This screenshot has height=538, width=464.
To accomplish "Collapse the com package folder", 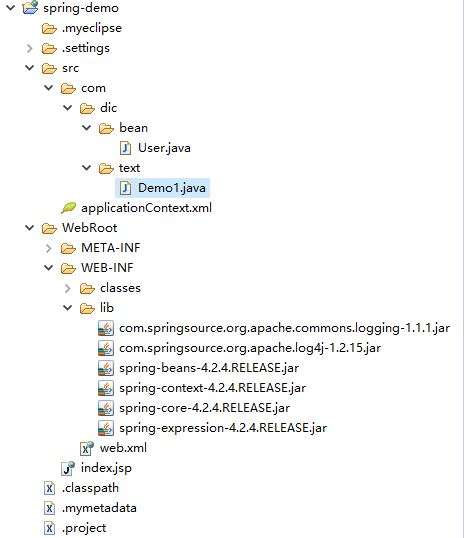I will 49,88.
